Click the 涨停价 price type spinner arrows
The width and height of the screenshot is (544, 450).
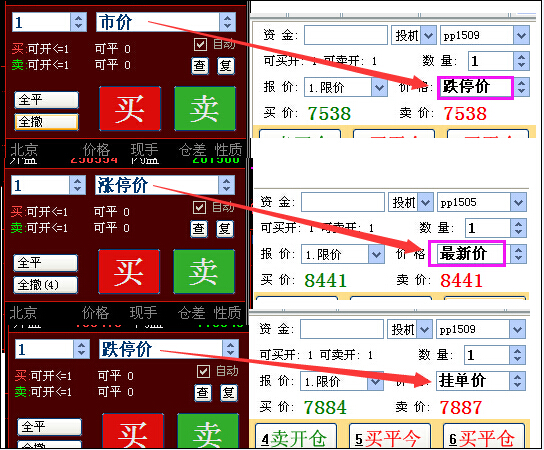pos(227,185)
